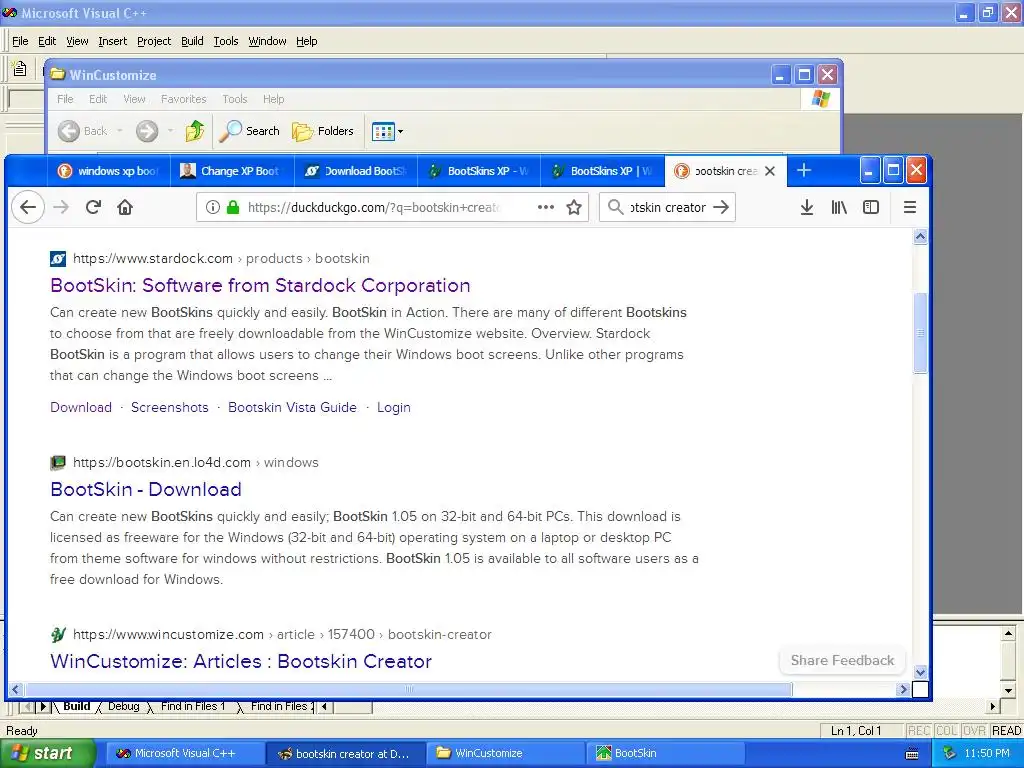
Task: Click Firefox forward arrow button
Action: tap(61, 208)
